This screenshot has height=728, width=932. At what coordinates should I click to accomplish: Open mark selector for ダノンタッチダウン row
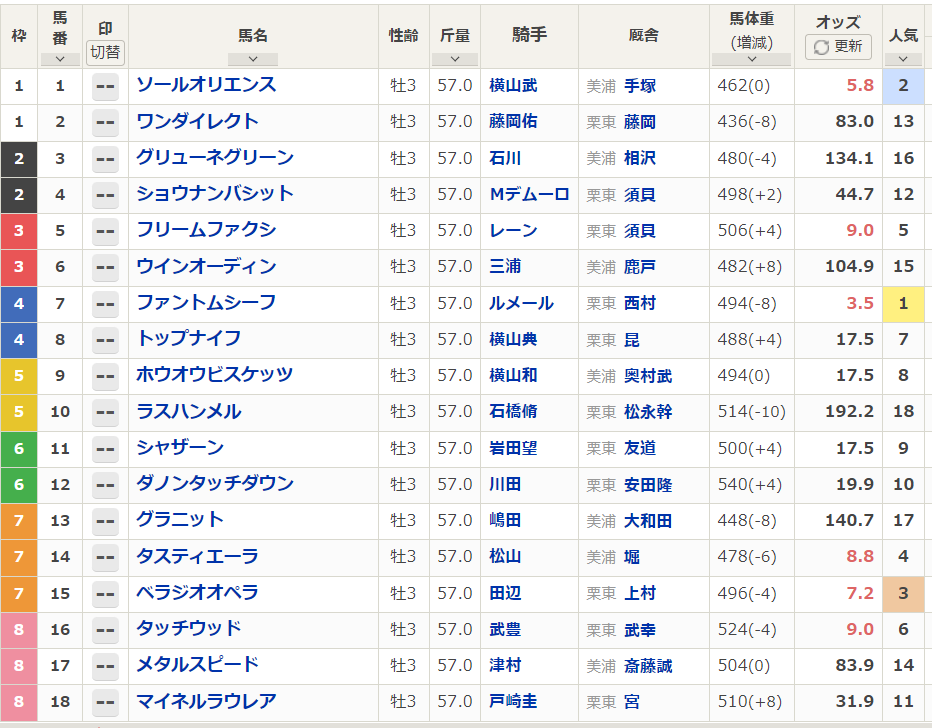[105, 486]
